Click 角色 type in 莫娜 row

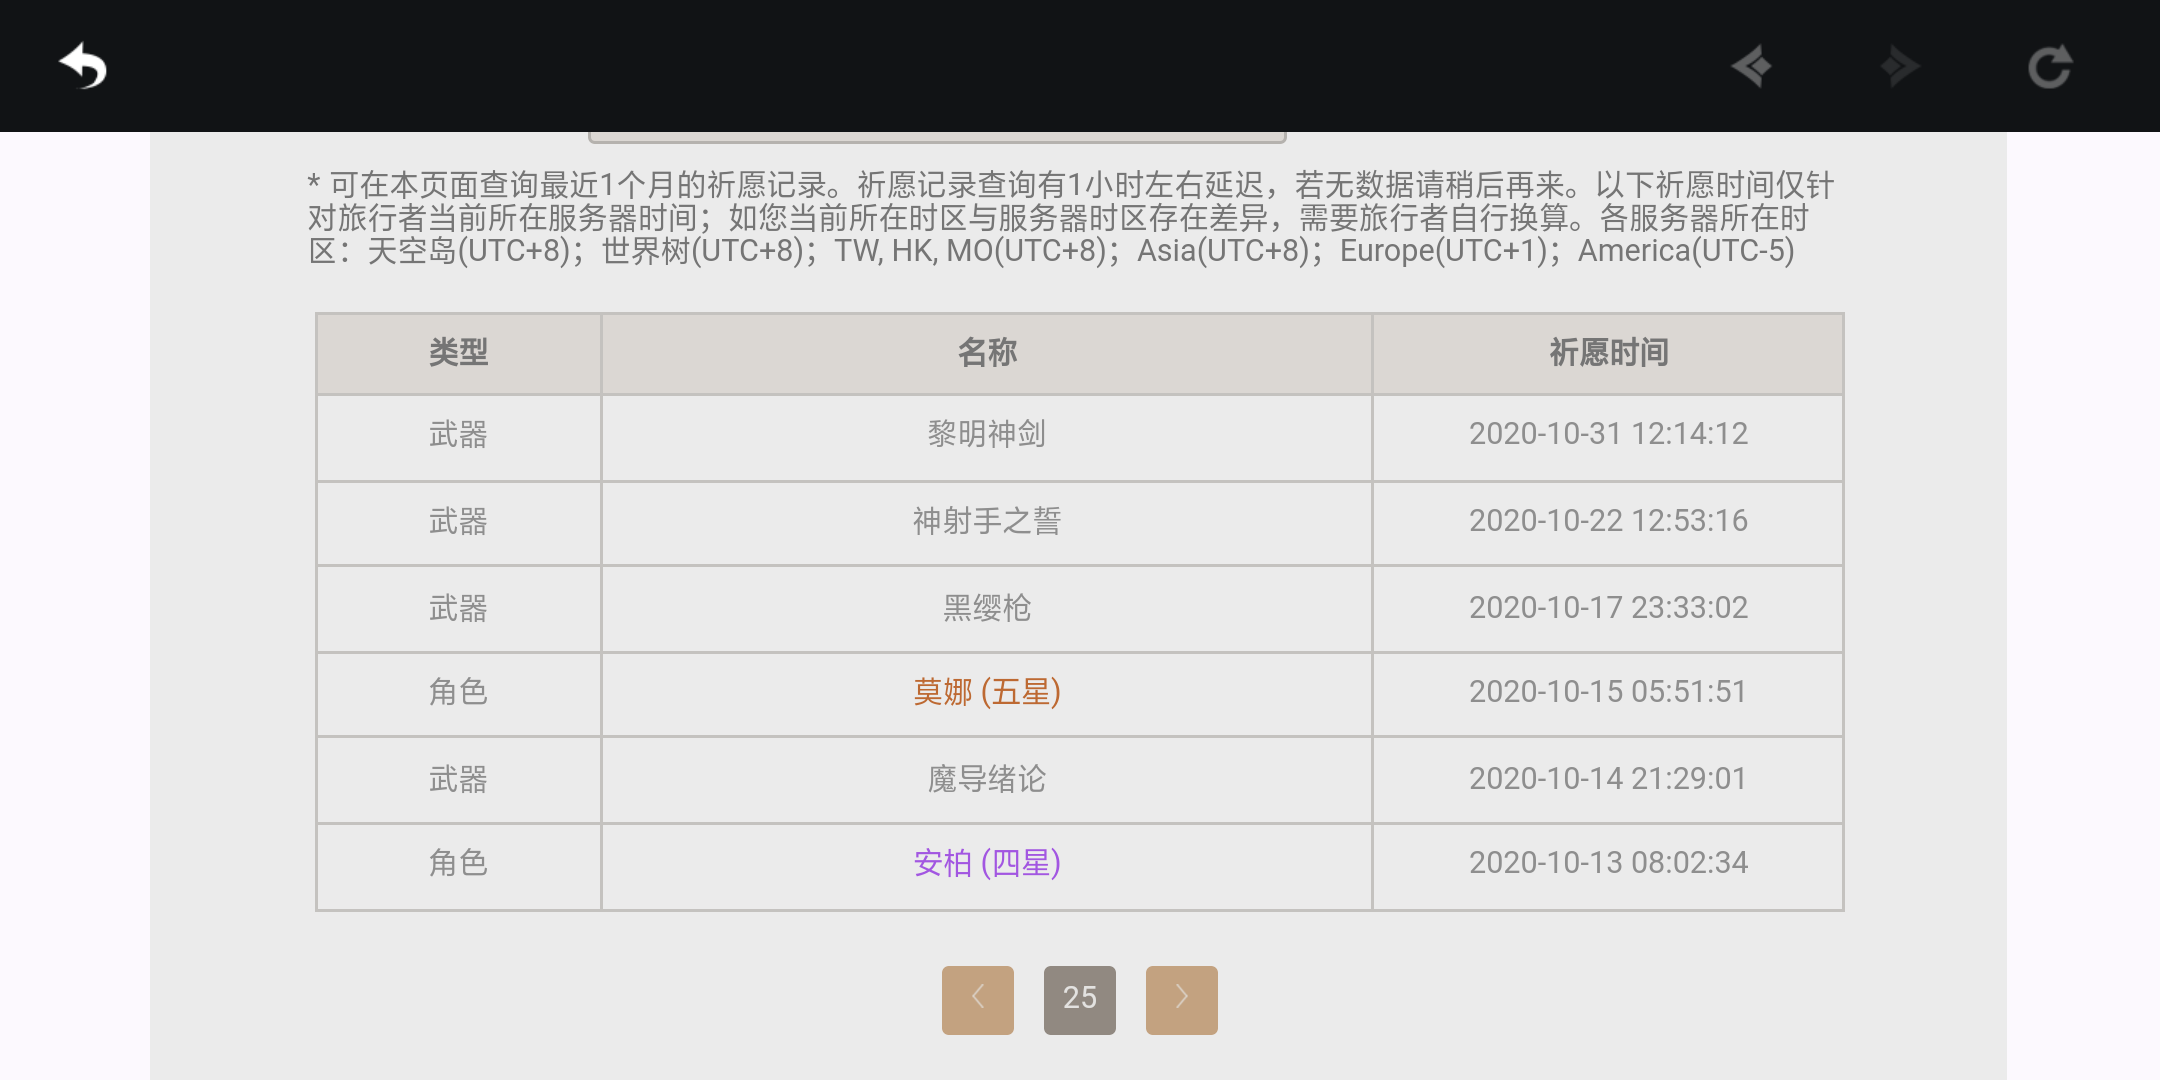458,692
